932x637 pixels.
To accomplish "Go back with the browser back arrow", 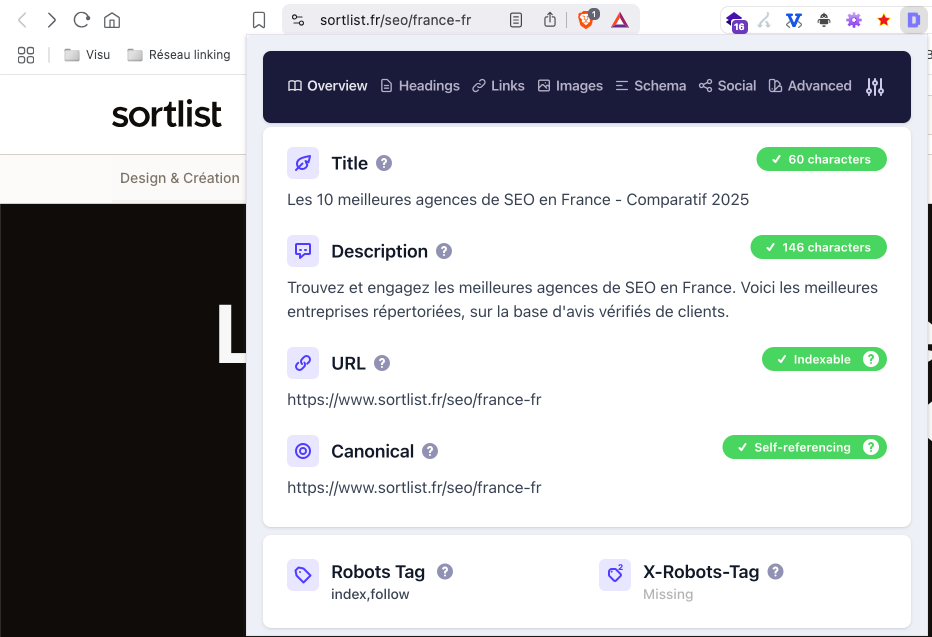I will 23,20.
